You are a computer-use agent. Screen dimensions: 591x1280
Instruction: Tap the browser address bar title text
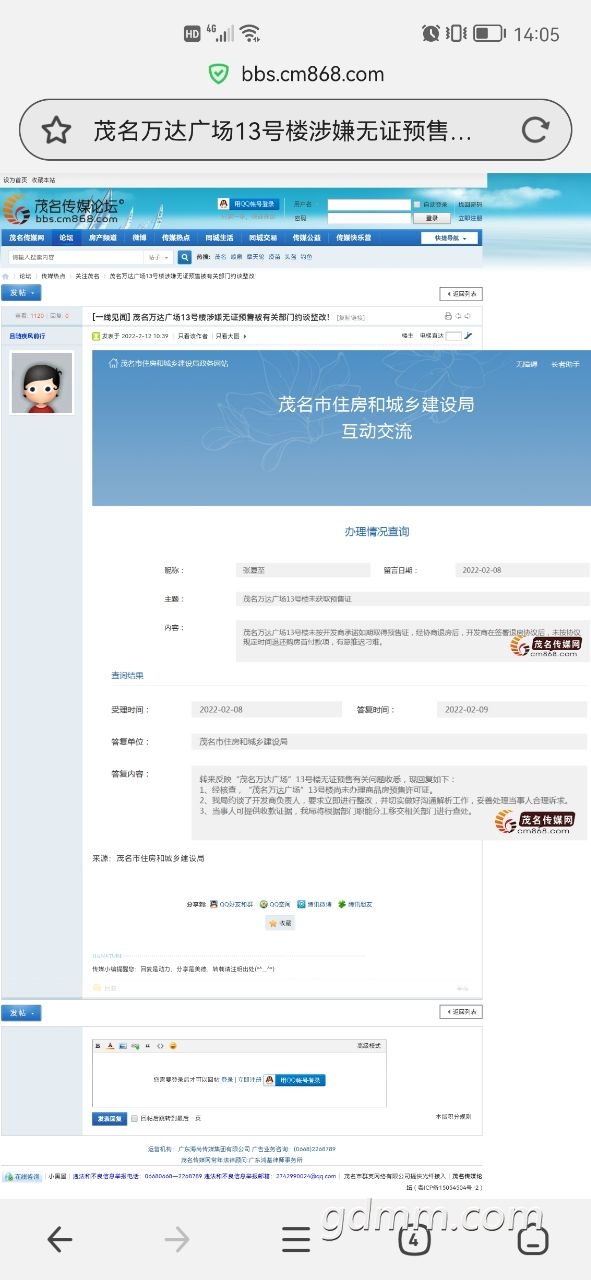tap(281, 130)
